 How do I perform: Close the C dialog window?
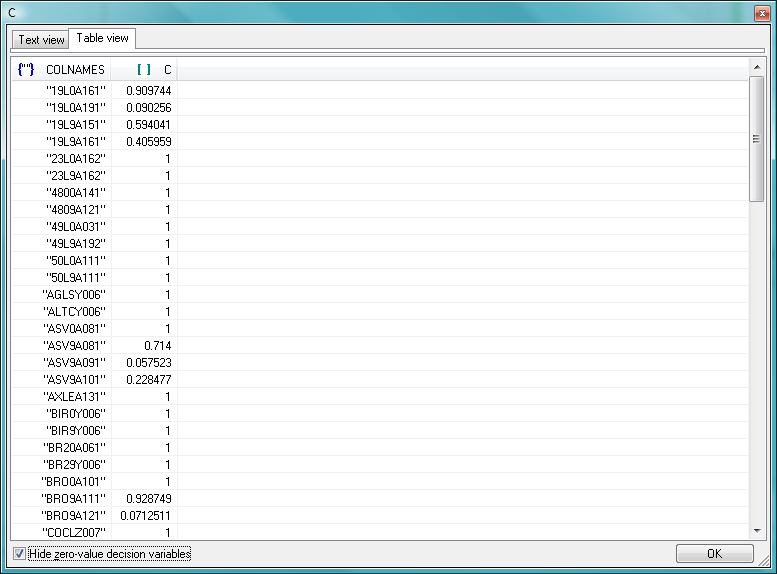click(761, 13)
